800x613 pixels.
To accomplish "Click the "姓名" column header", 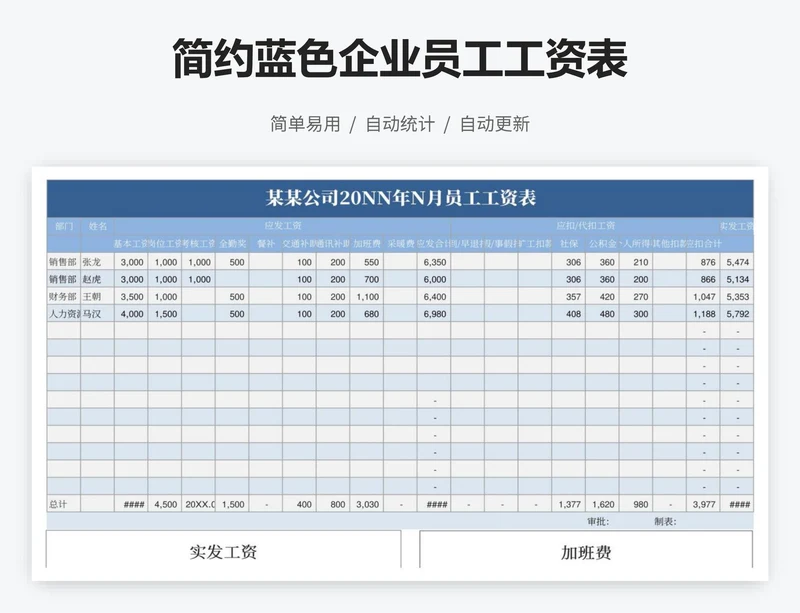I will pyautogui.click(x=97, y=226).
